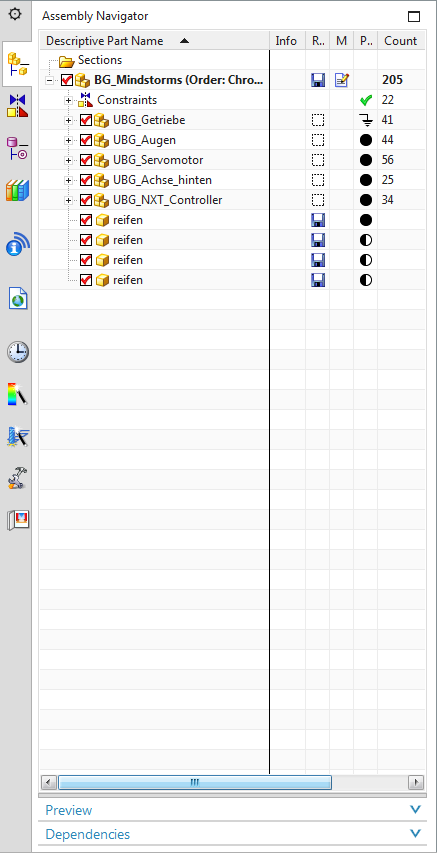Click the horizontal scrollbar thumb

pyautogui.click(x=195, y=782)
